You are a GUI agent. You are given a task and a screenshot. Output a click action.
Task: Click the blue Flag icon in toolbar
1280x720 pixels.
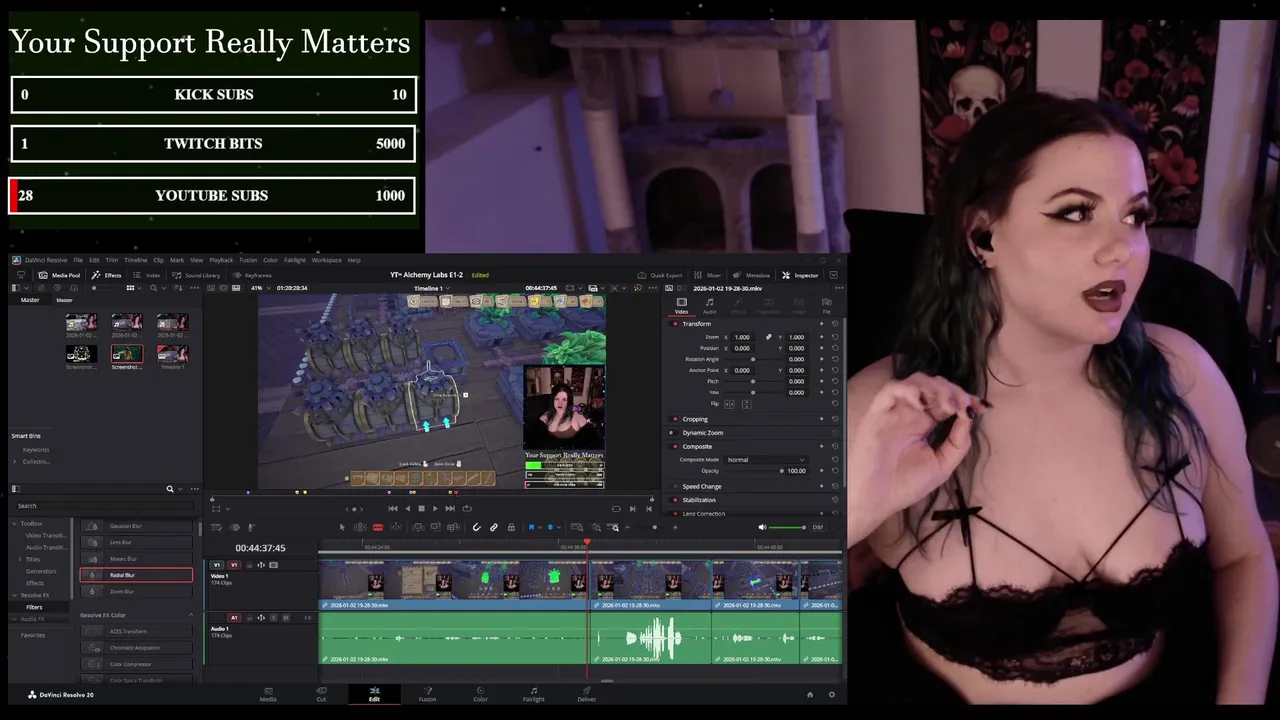click(x=532, y=527)
